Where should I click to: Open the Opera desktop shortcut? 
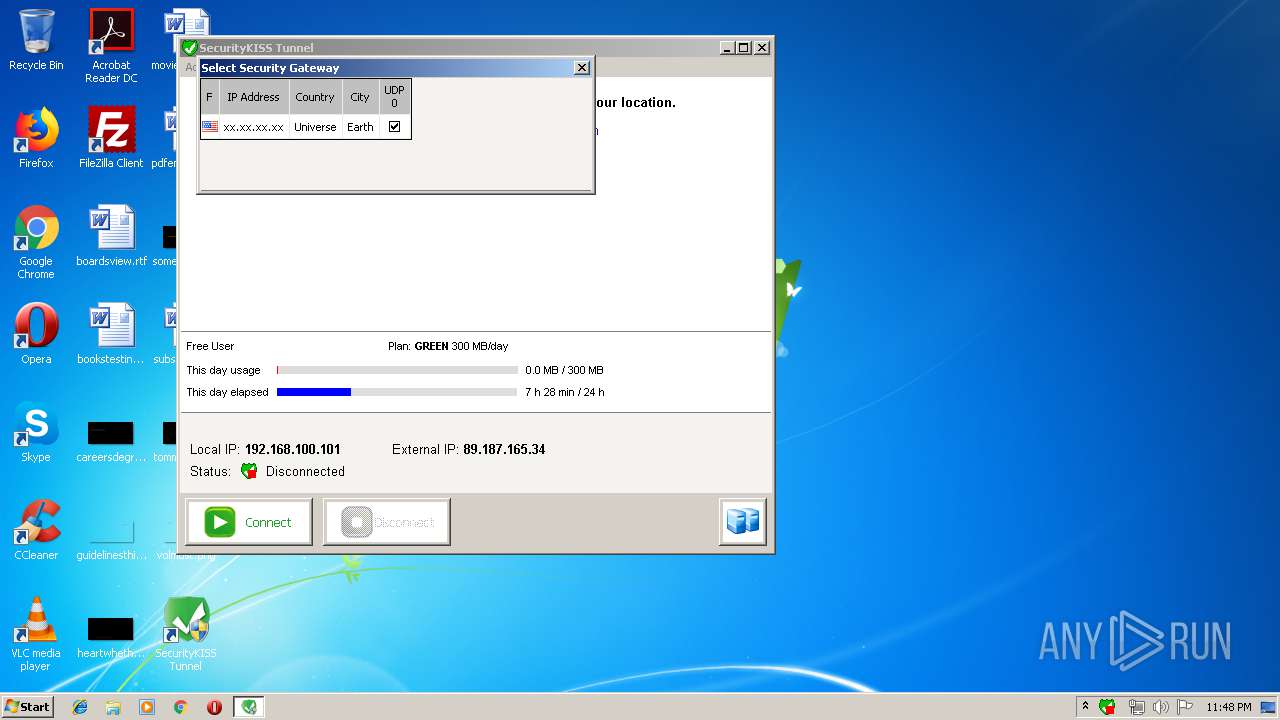tap(36, 334)
